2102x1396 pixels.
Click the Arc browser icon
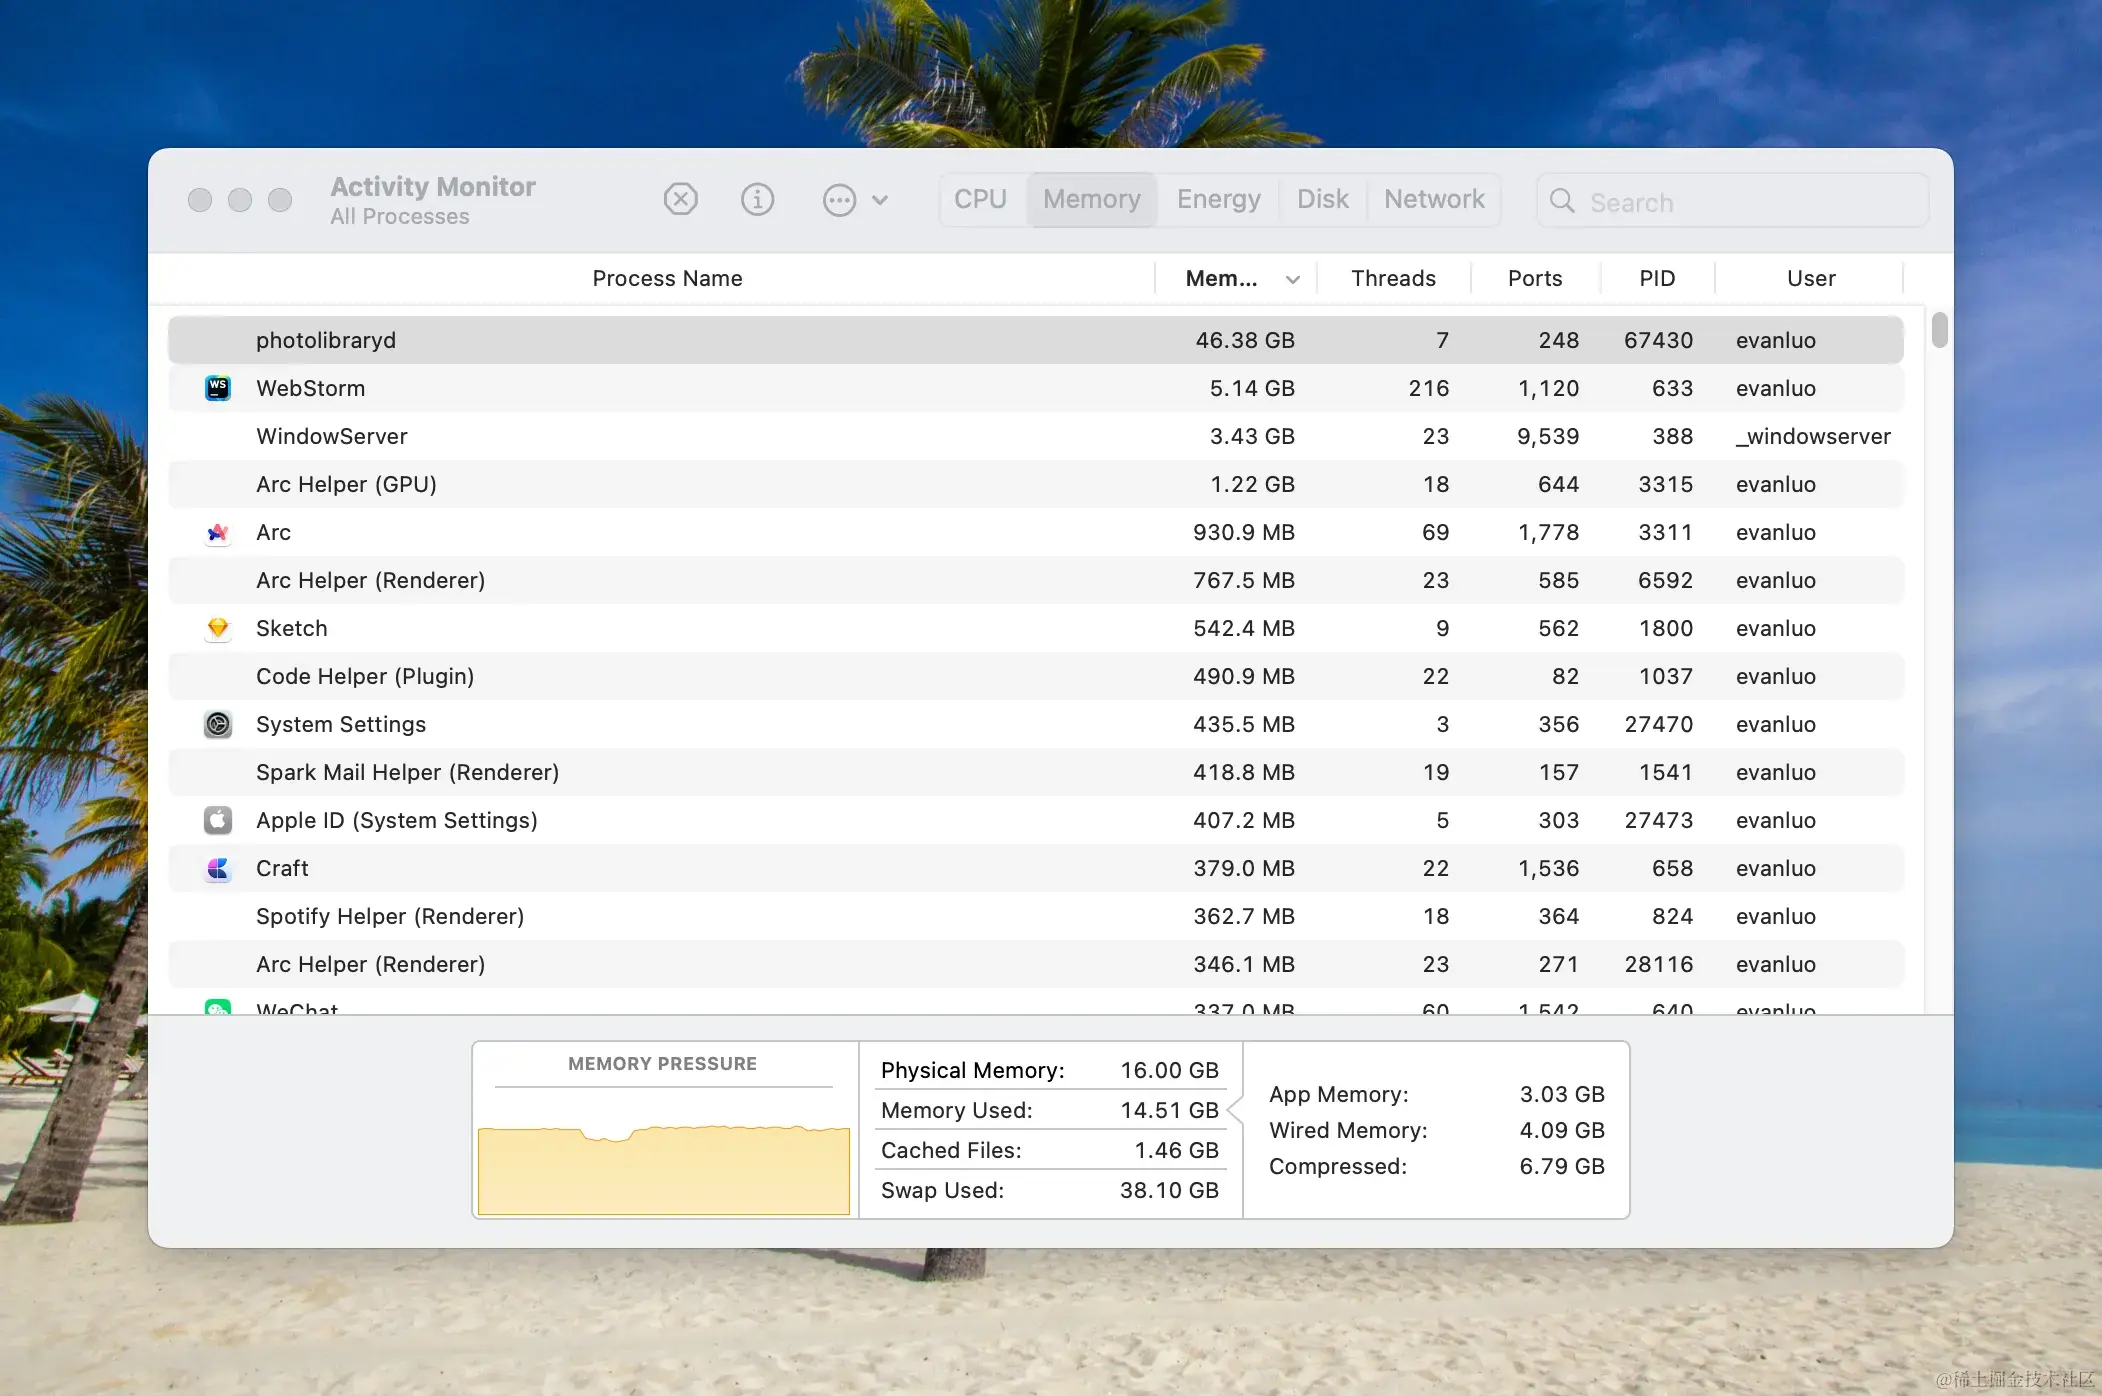pos(217,532)
